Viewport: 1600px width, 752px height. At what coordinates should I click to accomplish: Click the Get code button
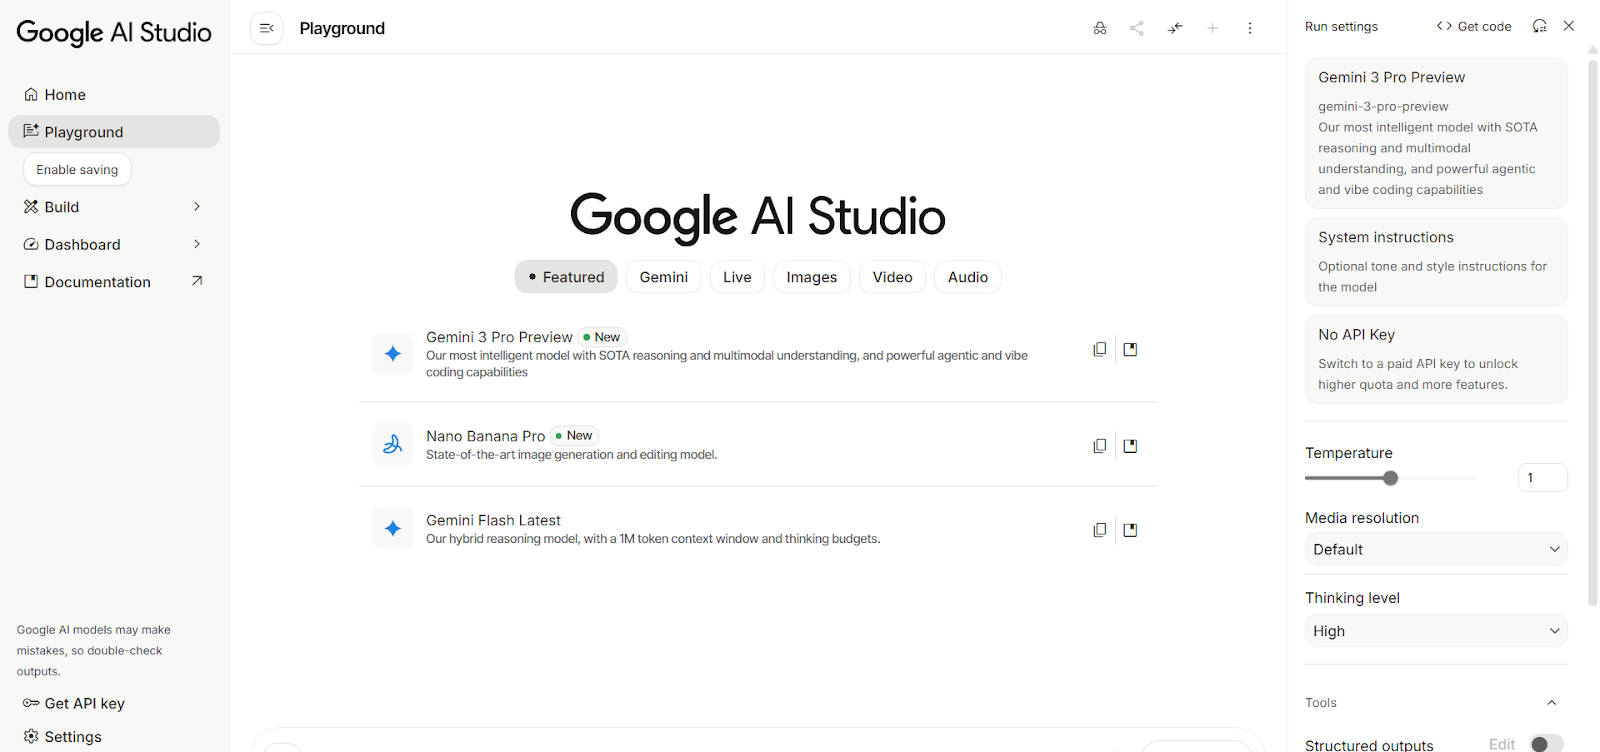point(1474,26)
